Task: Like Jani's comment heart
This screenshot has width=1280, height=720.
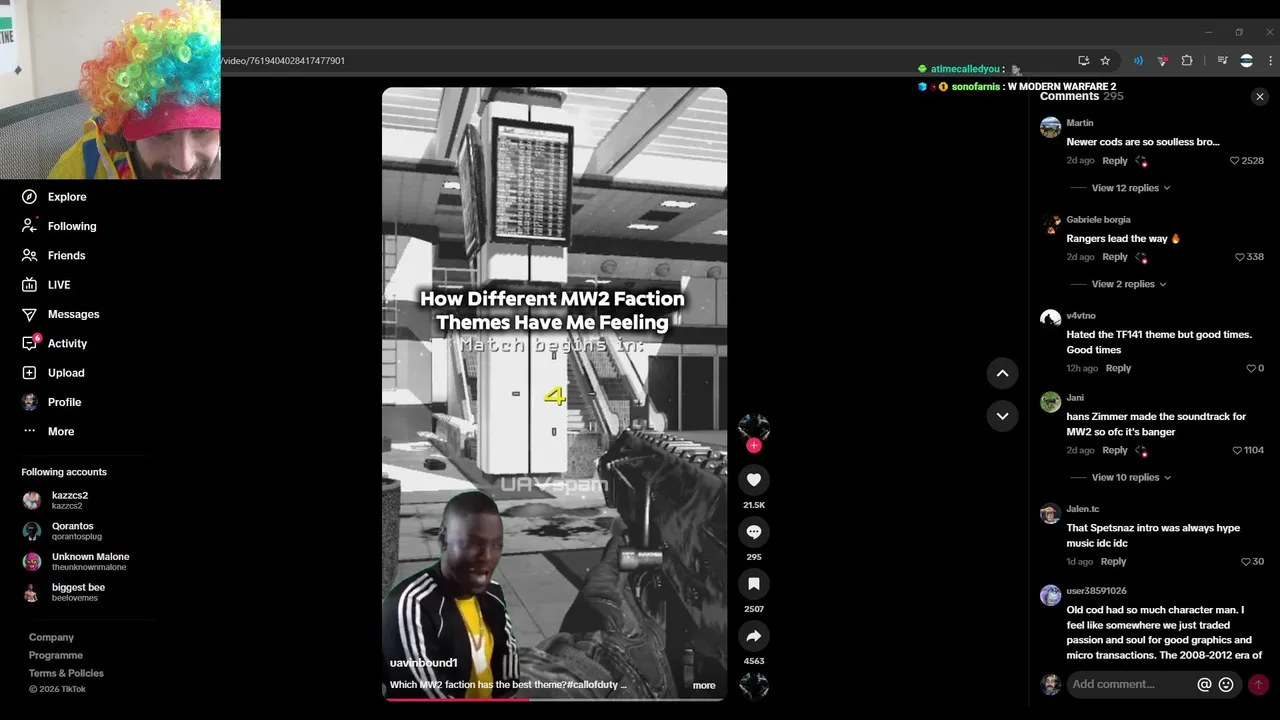Action: pos(1238,450)
